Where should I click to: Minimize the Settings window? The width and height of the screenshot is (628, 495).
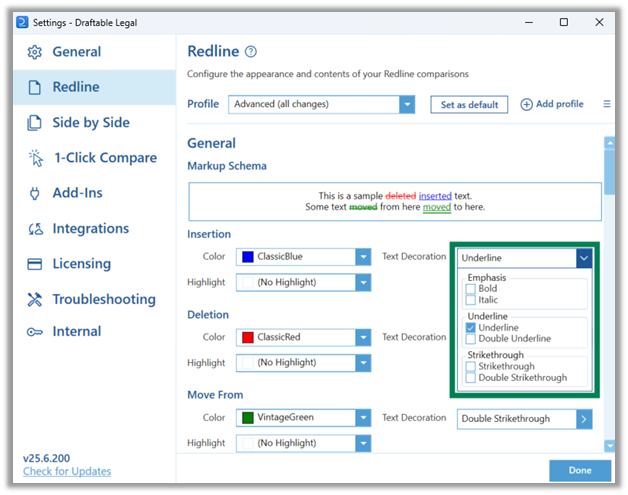[529, 22]
